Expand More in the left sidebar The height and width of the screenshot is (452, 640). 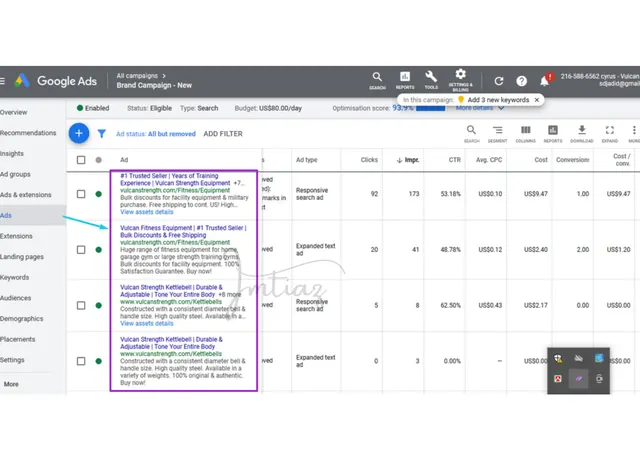pyautogui.click(x=11, y=384)
